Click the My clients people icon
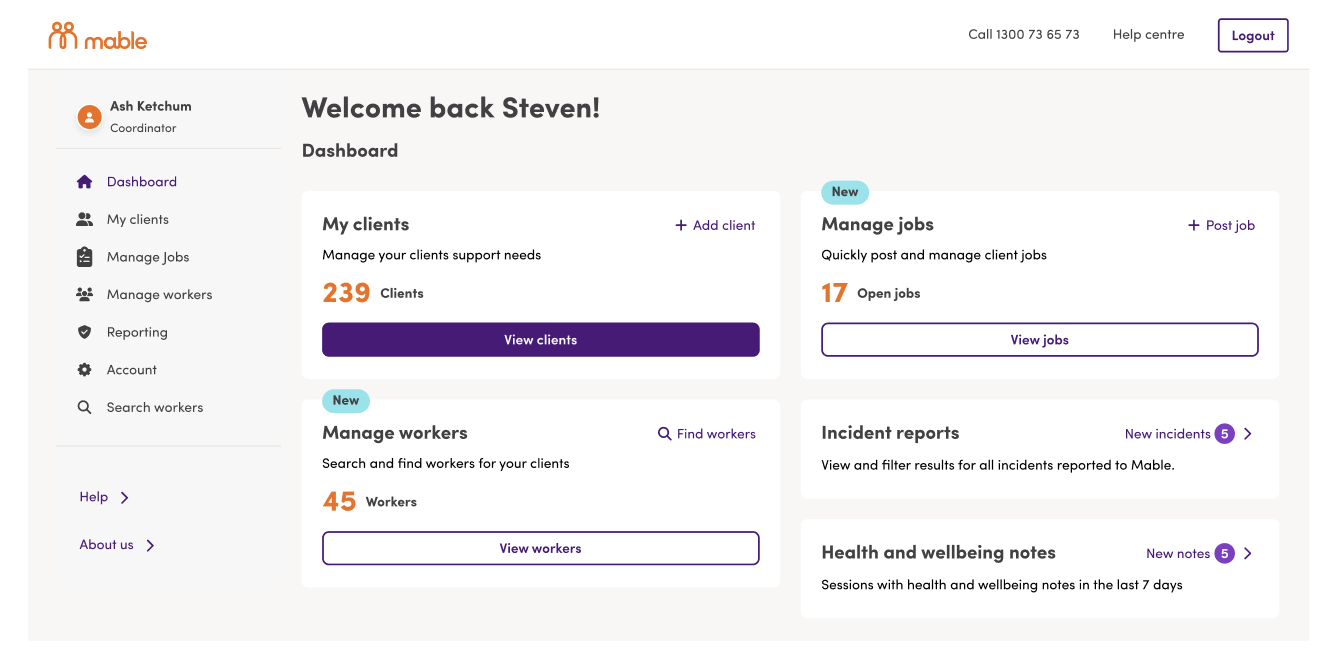This screenshot has height=648, width=1318. coord(85,219)
